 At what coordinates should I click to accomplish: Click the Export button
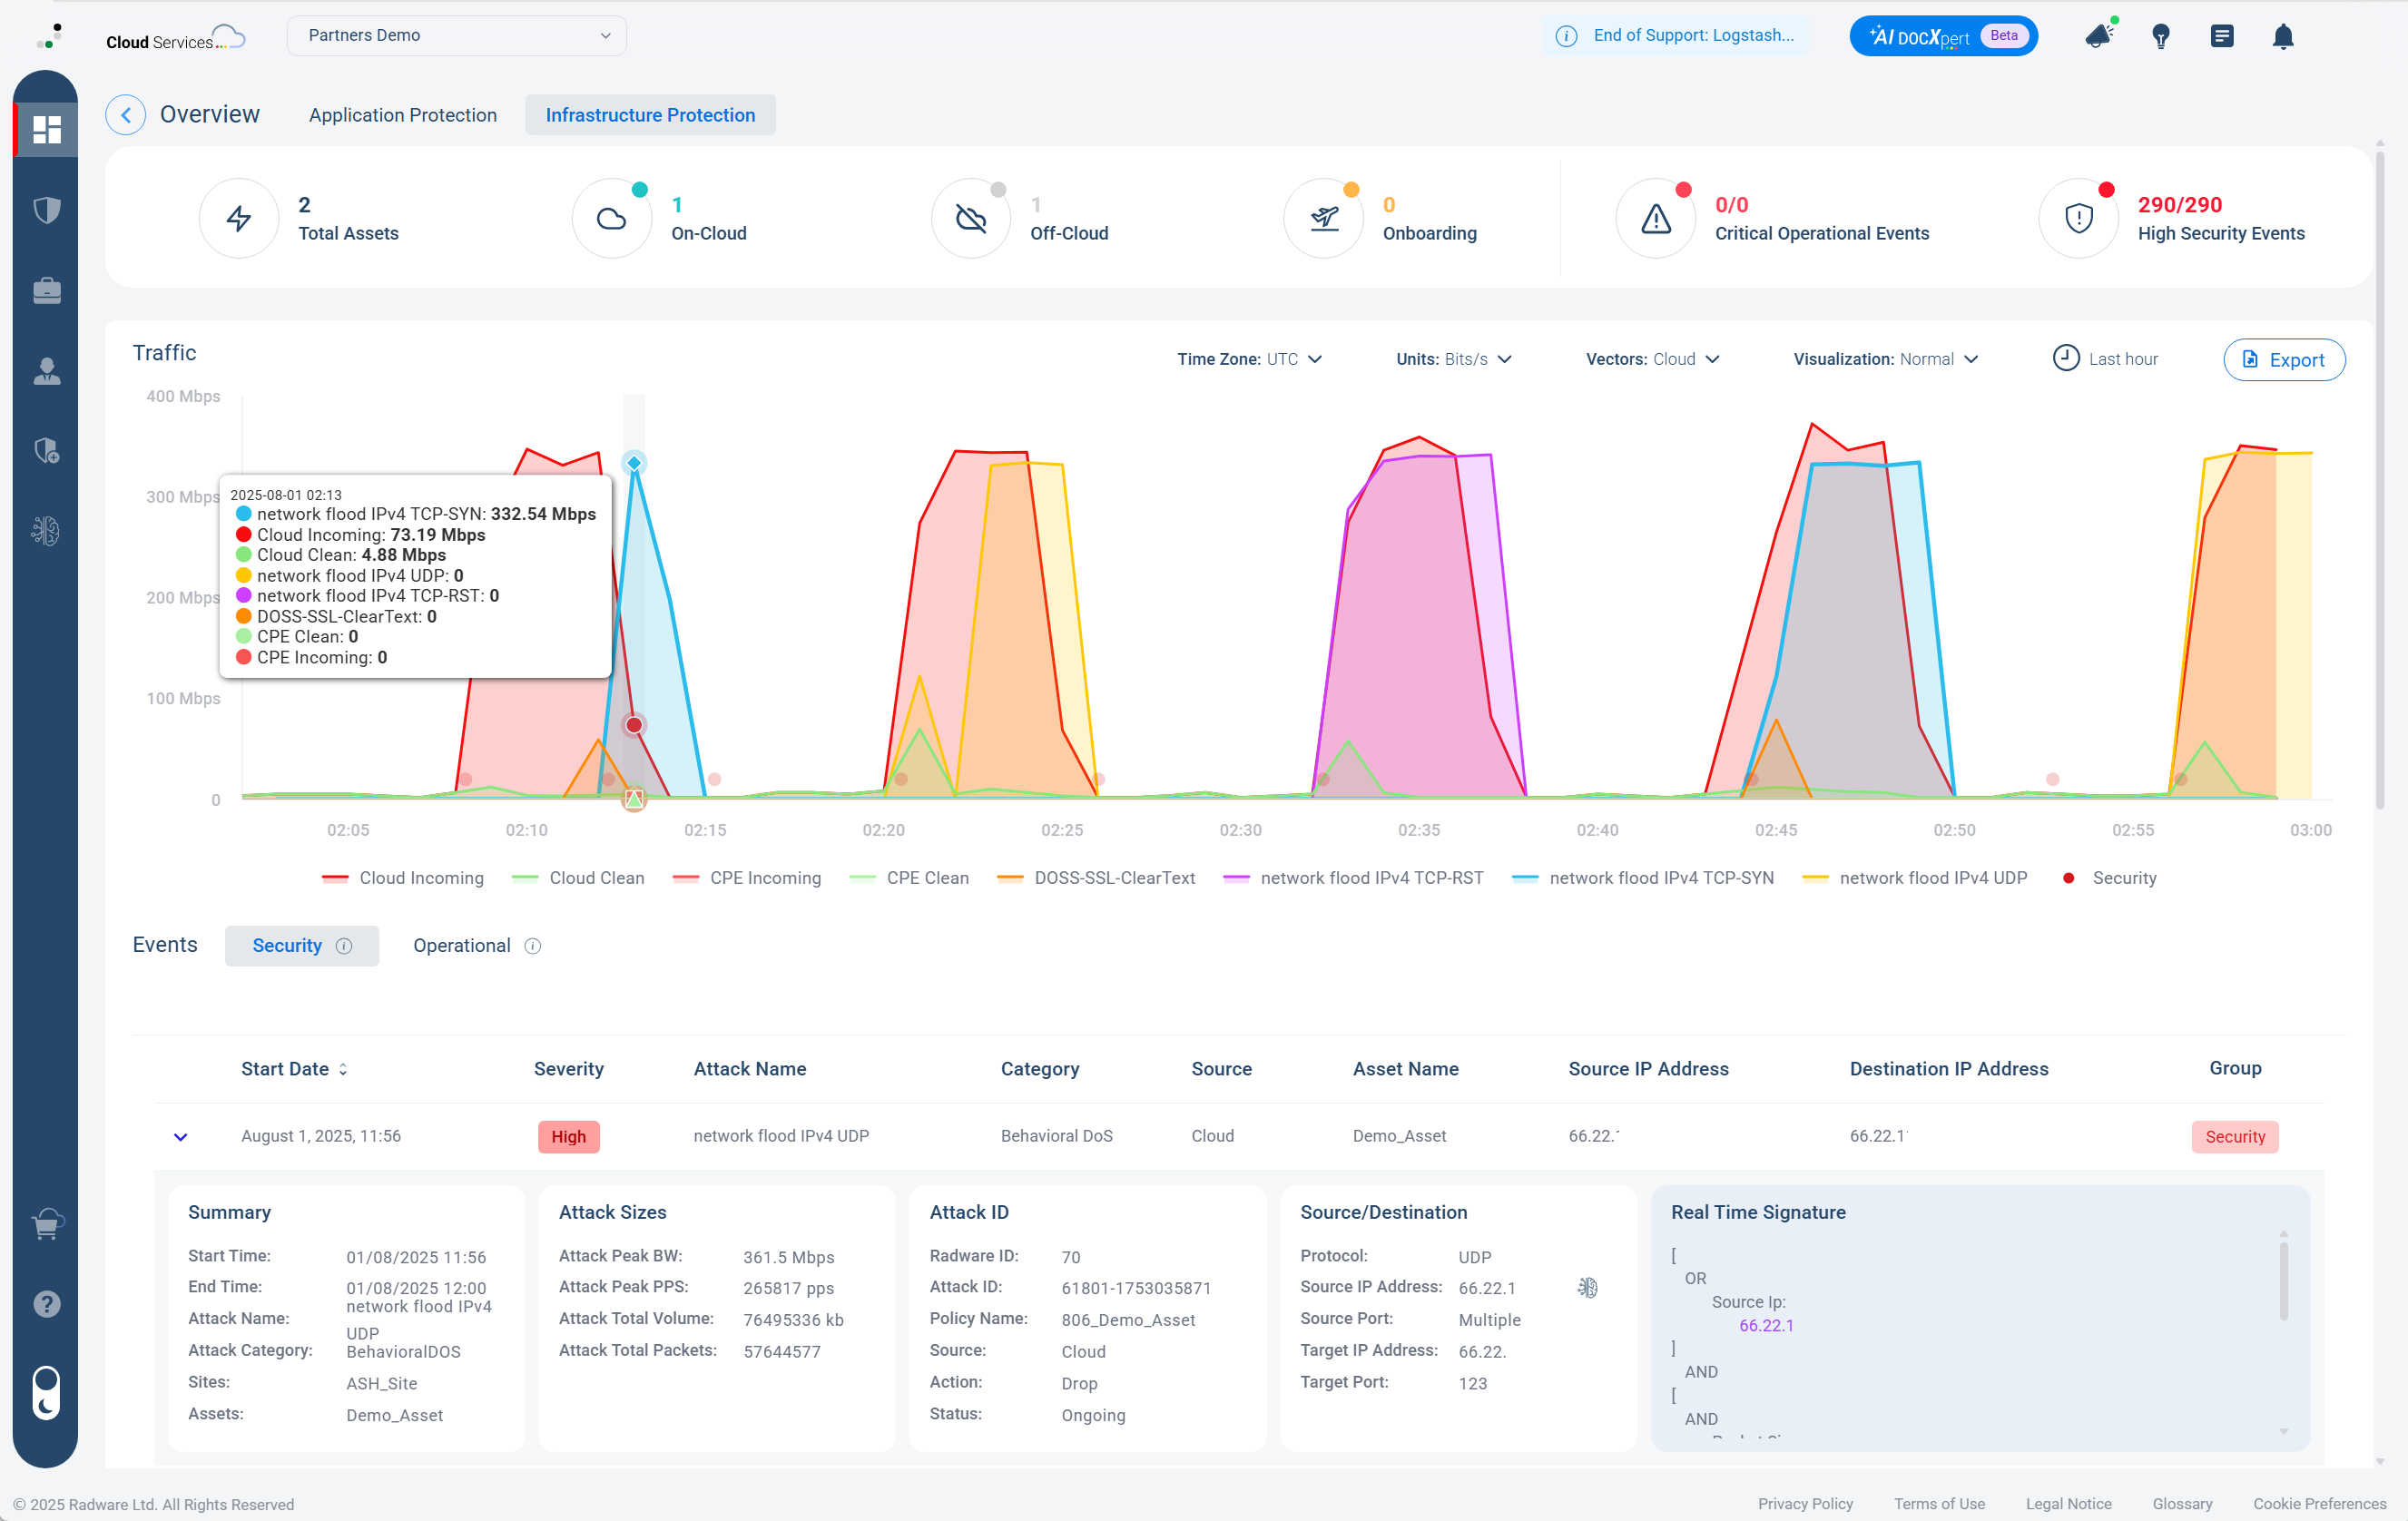click(2284, 360)
